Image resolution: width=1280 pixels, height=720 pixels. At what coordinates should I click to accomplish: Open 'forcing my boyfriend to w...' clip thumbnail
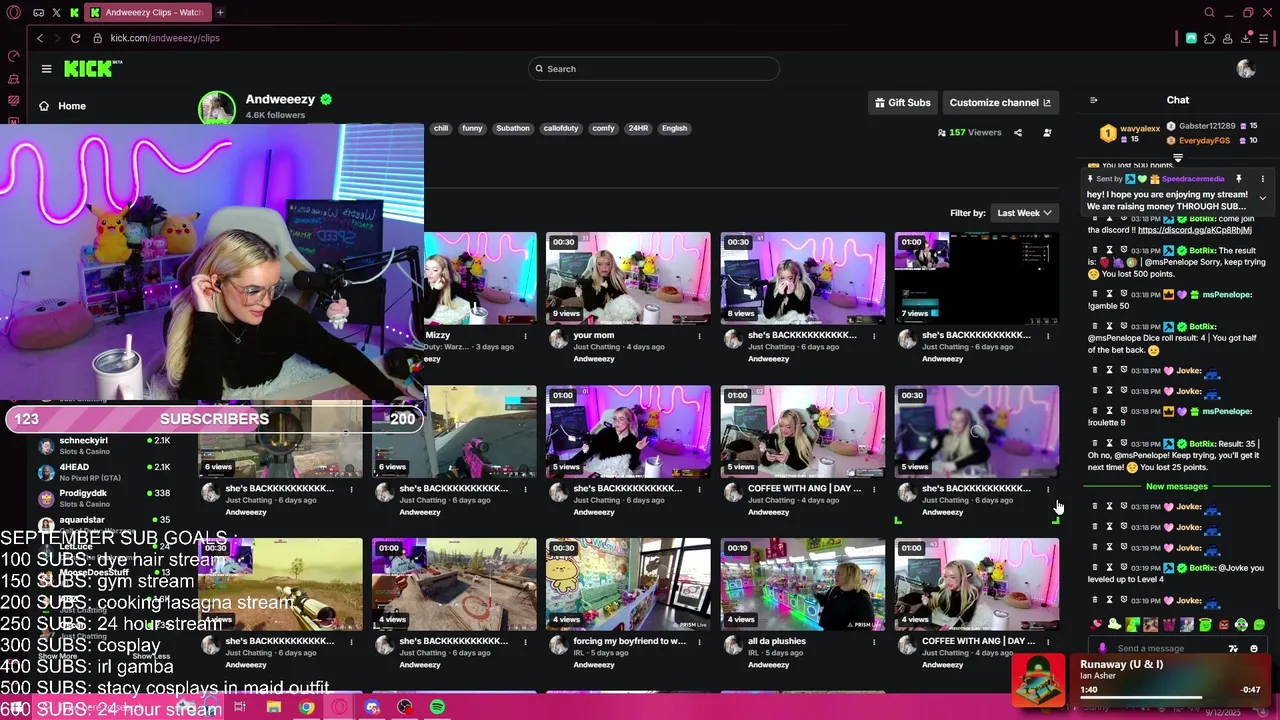click(628, 584)
